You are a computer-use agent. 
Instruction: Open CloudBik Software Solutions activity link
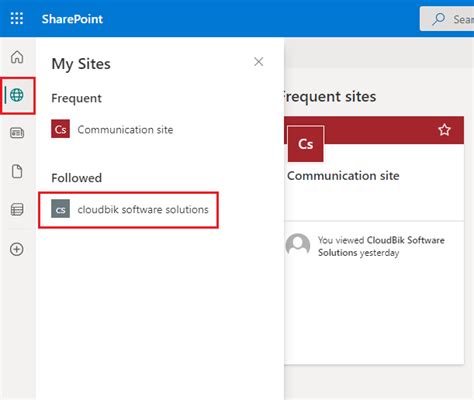381,246
